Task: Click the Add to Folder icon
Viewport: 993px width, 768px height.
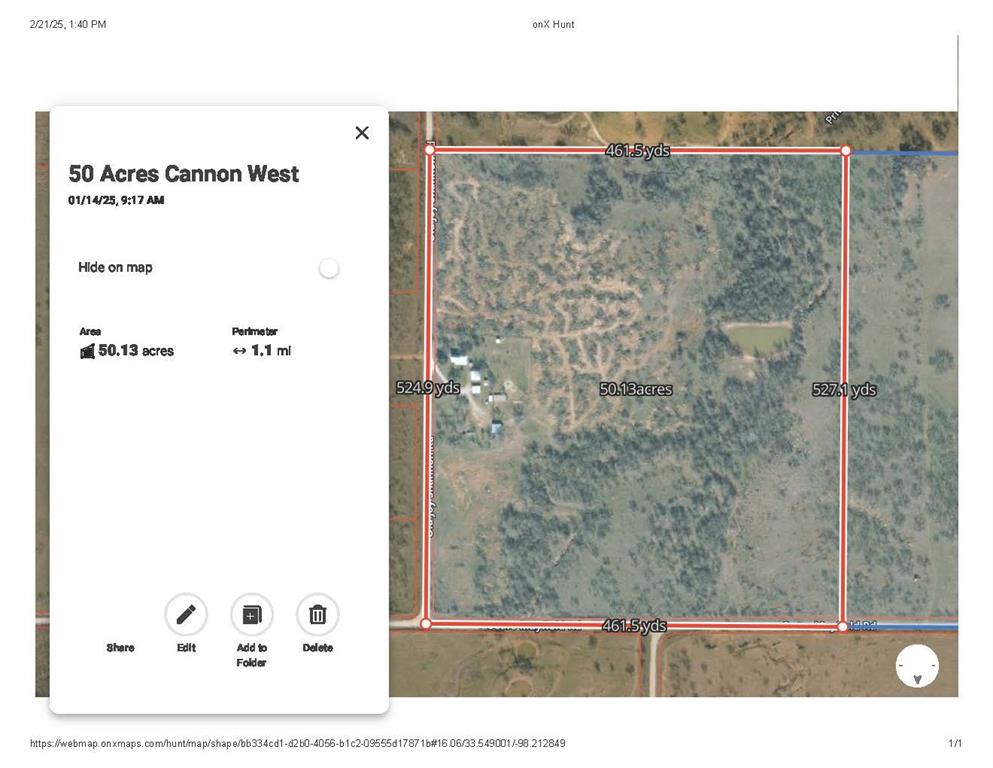Action: [251, 614]
